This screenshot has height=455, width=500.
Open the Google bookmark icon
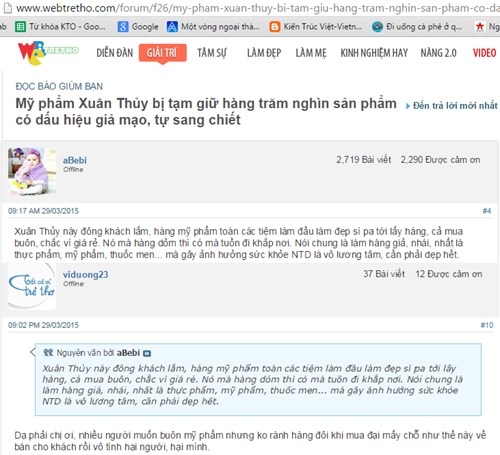point(123,27)
